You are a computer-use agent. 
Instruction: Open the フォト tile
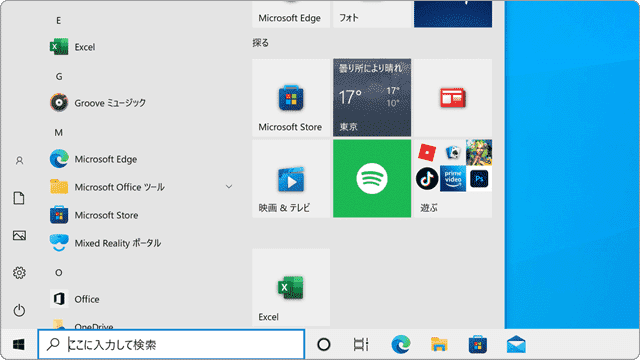click(372, 14)
